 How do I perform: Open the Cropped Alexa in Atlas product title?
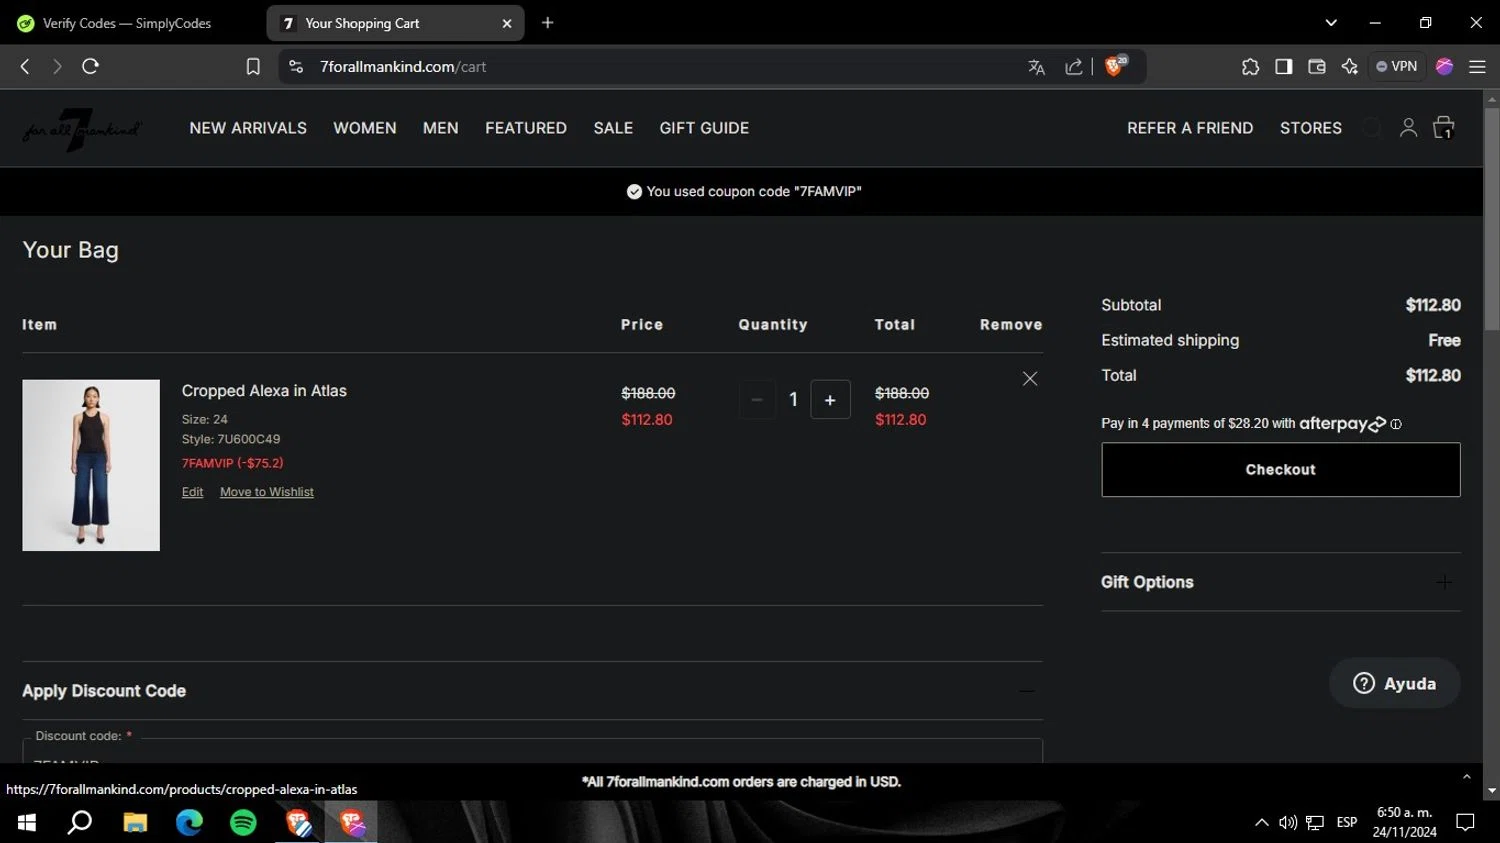point(264,391)
